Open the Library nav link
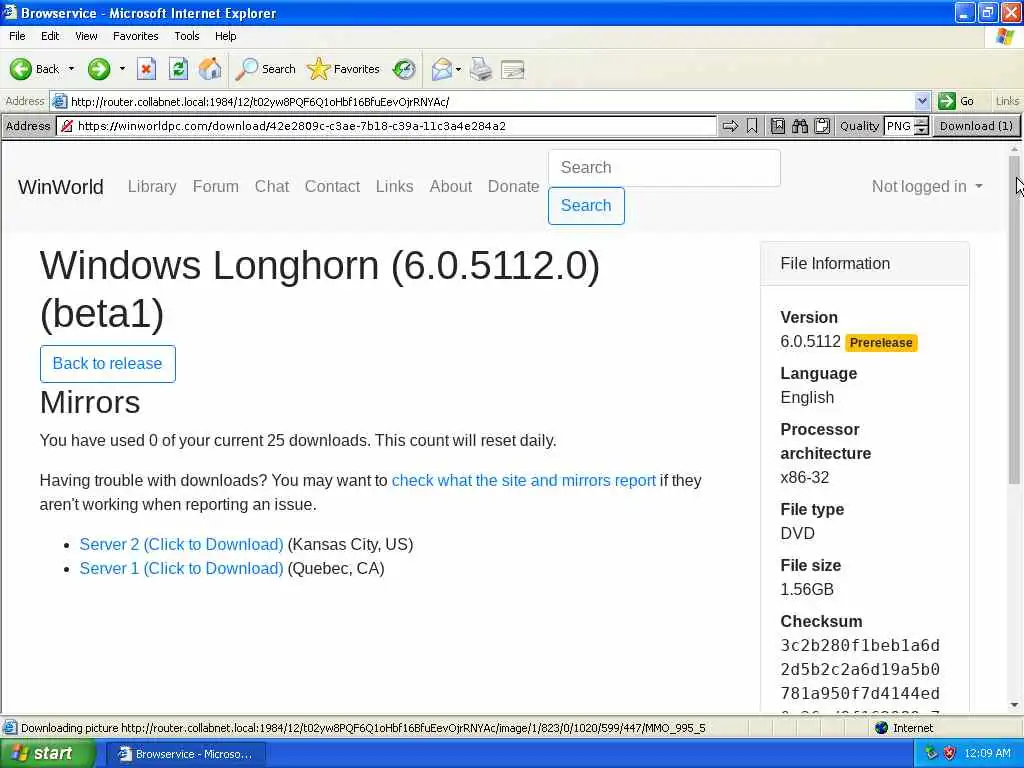1024x768 pixels. [152, 187]
